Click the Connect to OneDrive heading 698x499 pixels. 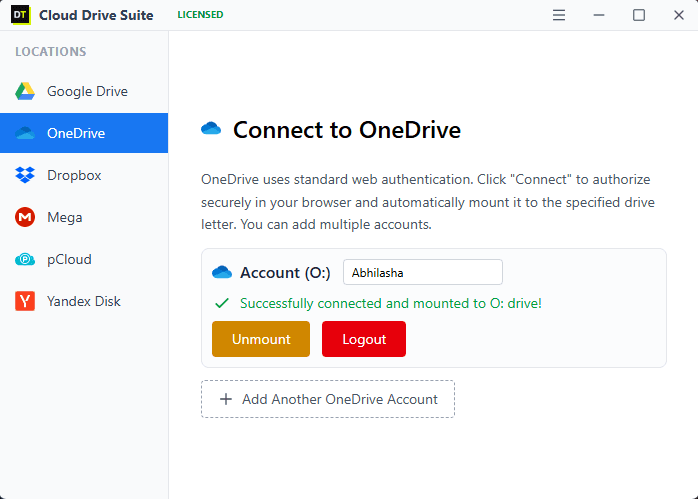[347, 130]
